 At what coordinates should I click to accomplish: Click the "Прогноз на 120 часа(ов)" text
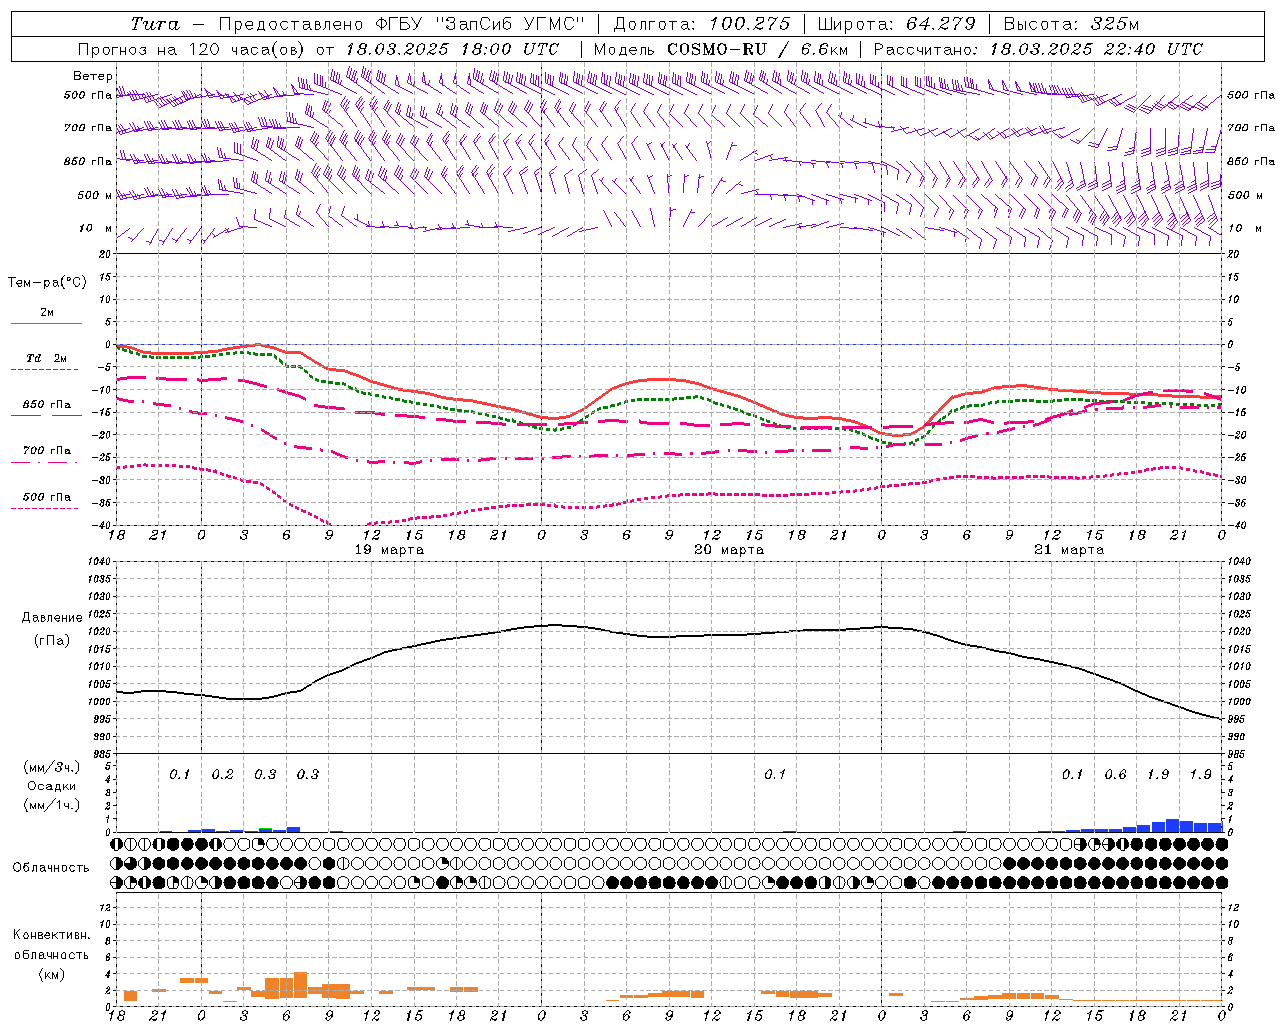click(x=192, y=49)
